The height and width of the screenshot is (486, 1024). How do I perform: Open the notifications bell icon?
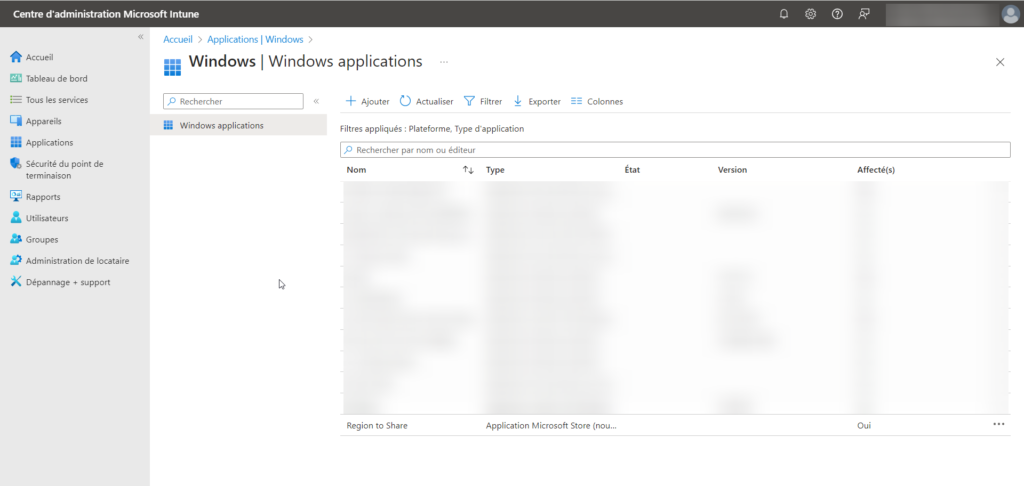(x=783, y=14)
